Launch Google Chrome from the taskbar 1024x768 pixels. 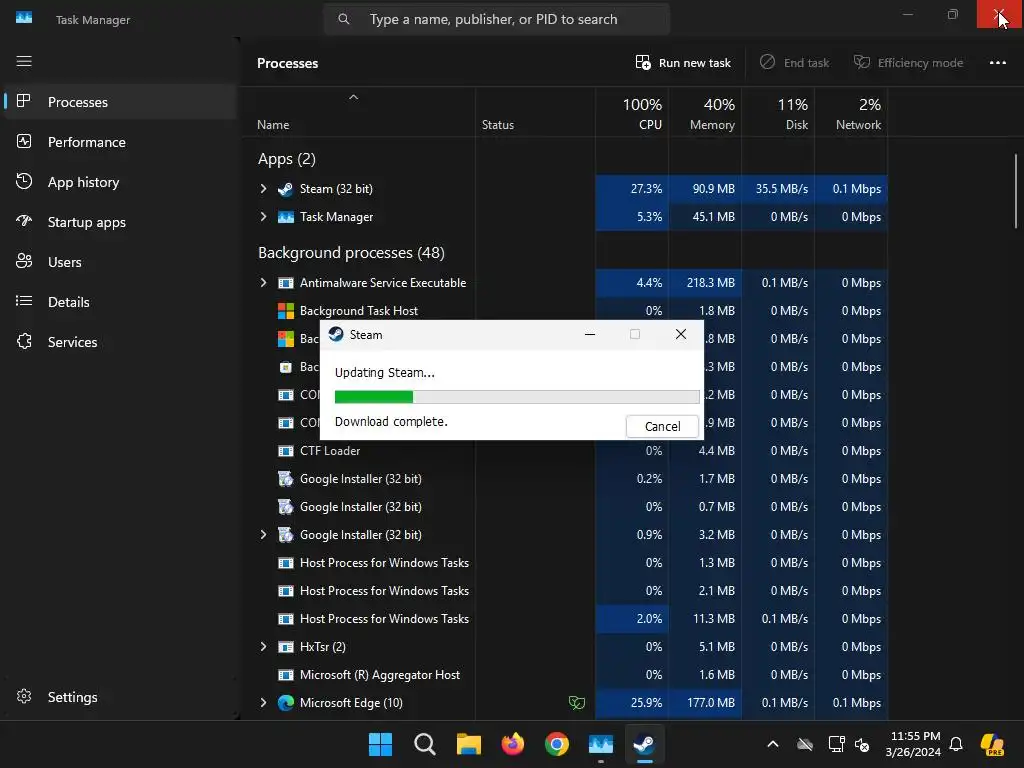tap(556, 744)
